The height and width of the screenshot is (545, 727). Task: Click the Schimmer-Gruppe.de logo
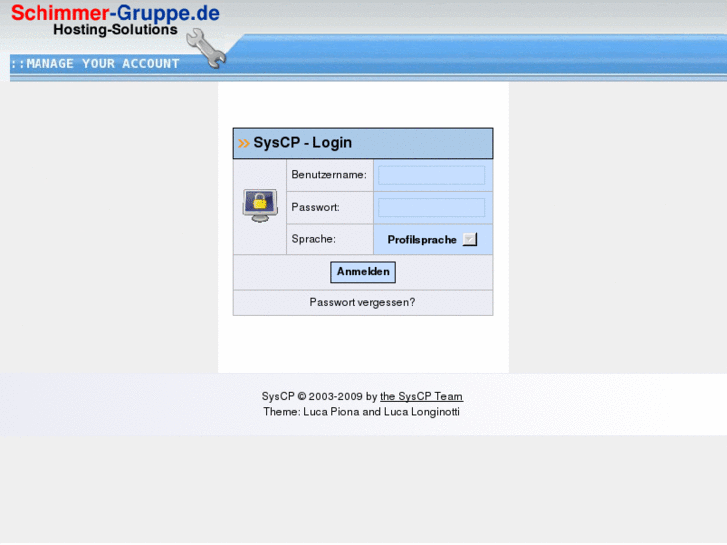(x=115, y=13)
